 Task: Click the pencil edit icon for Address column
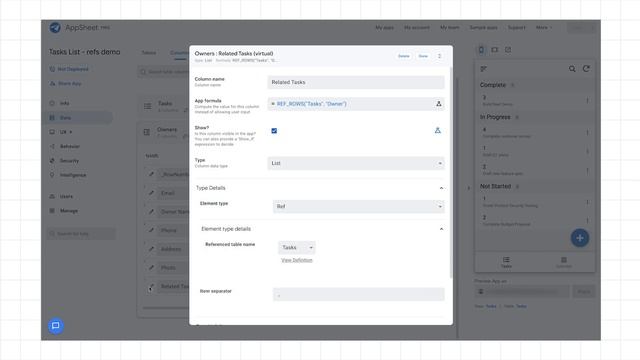[151, 249]
